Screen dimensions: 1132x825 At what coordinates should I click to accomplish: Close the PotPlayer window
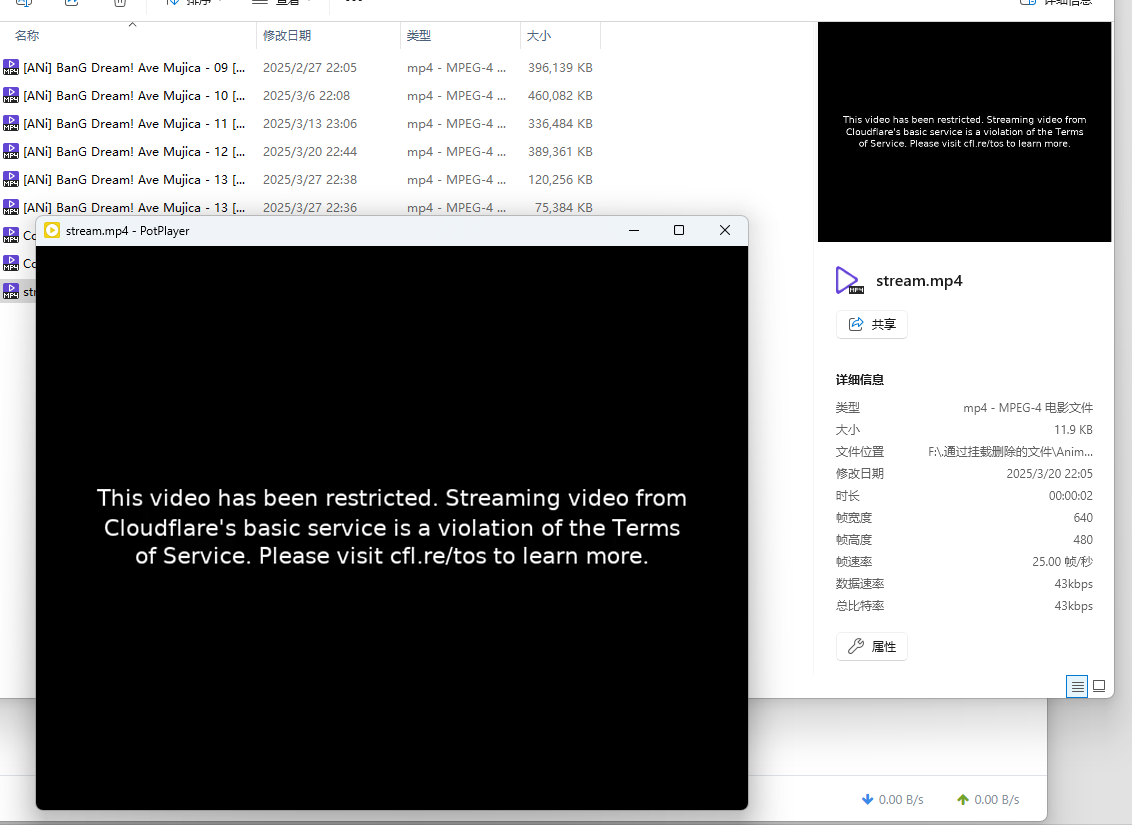(725, 230)
